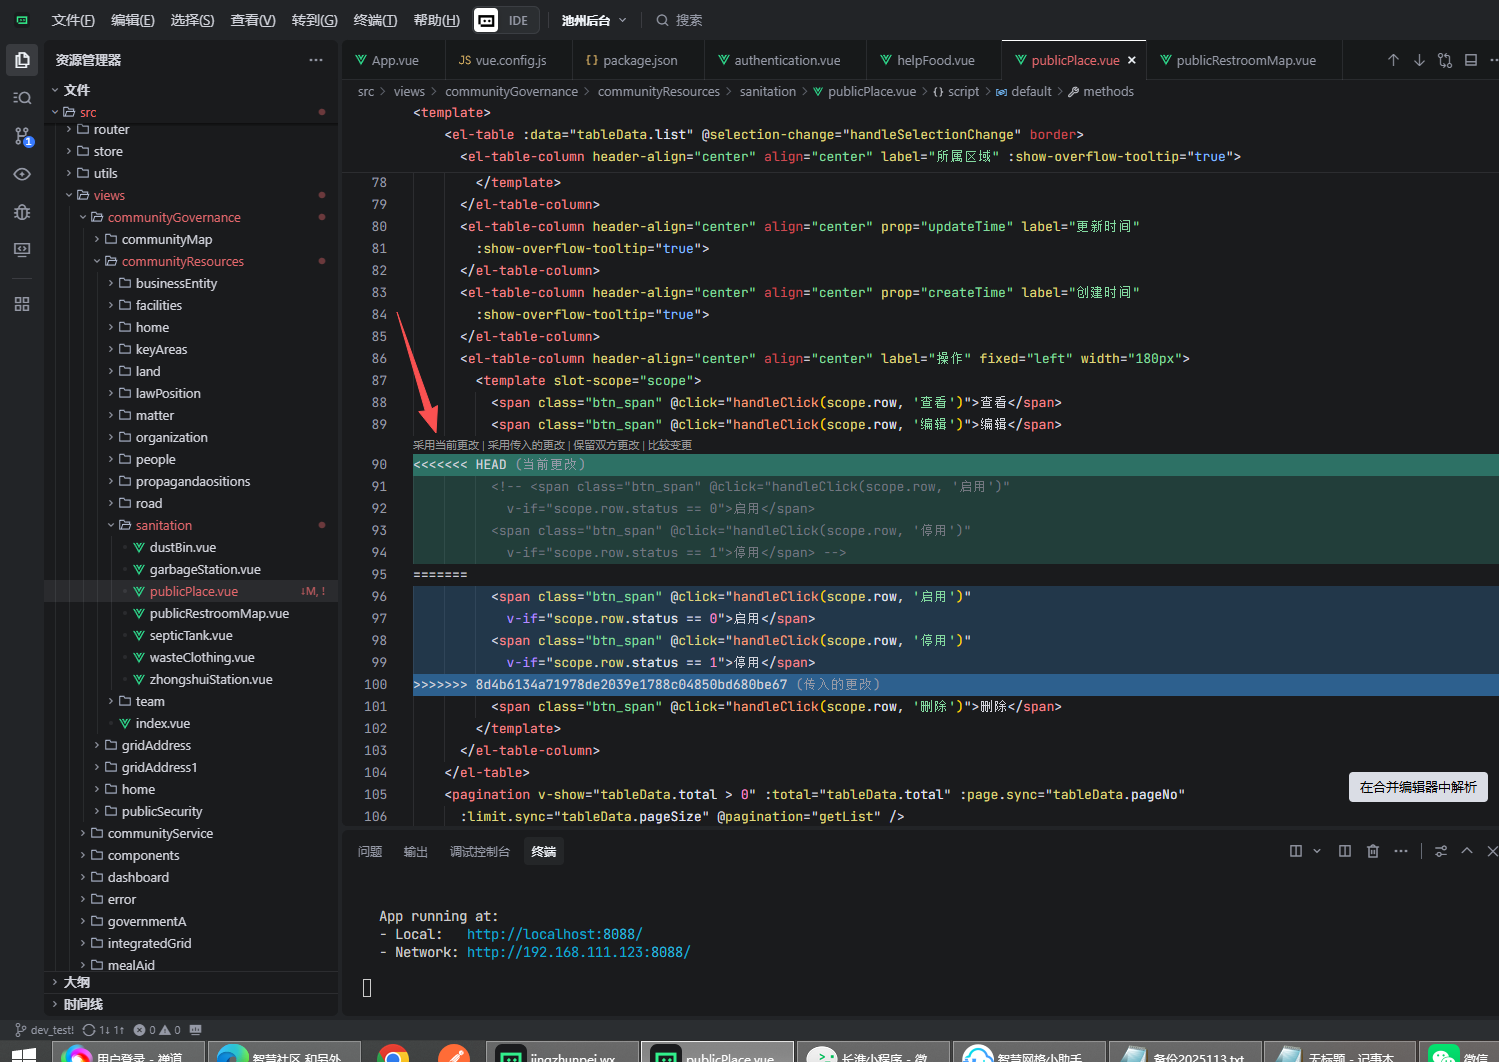The image size is (1499, 1062).
Task: Open the source control panel with badge
Action: [22, 136]
